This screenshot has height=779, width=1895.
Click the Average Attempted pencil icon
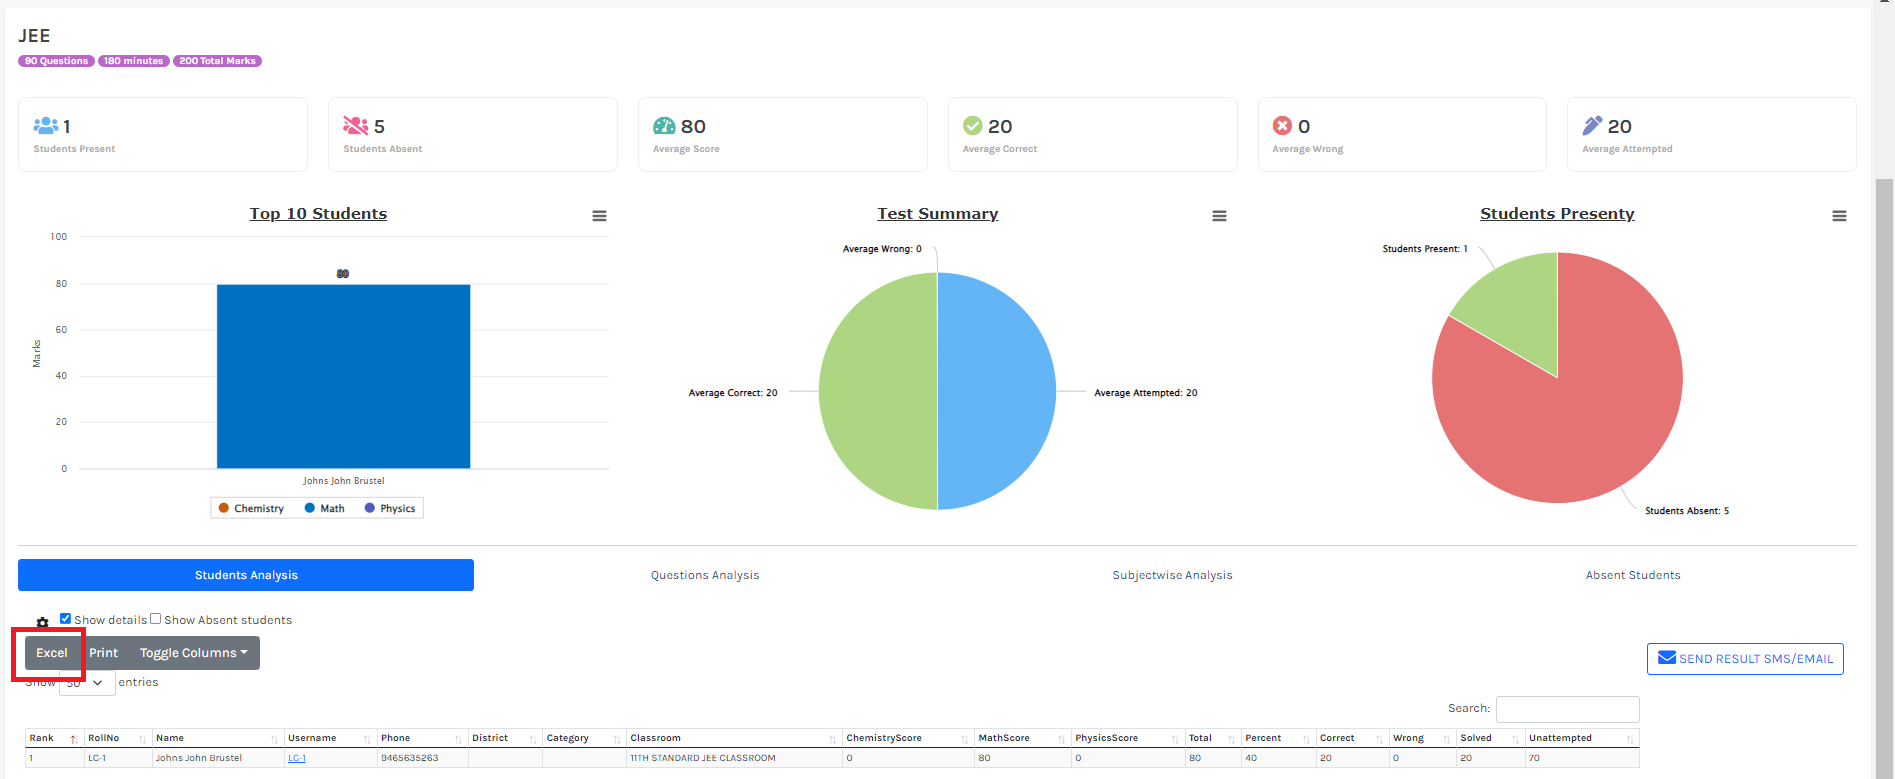pyautogui.click(x=1592, y=126)
